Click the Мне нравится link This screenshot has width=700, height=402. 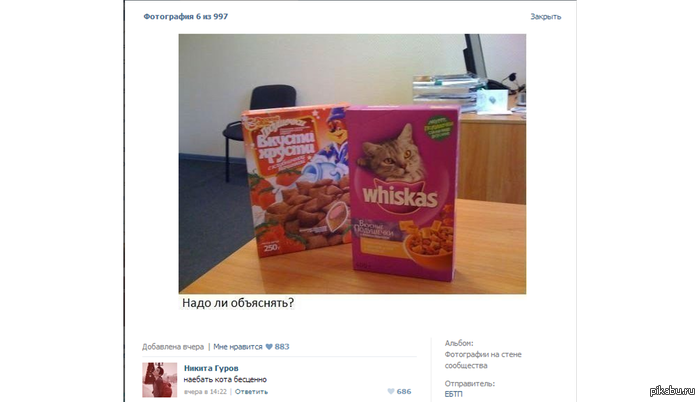click(x=238, y=347)
